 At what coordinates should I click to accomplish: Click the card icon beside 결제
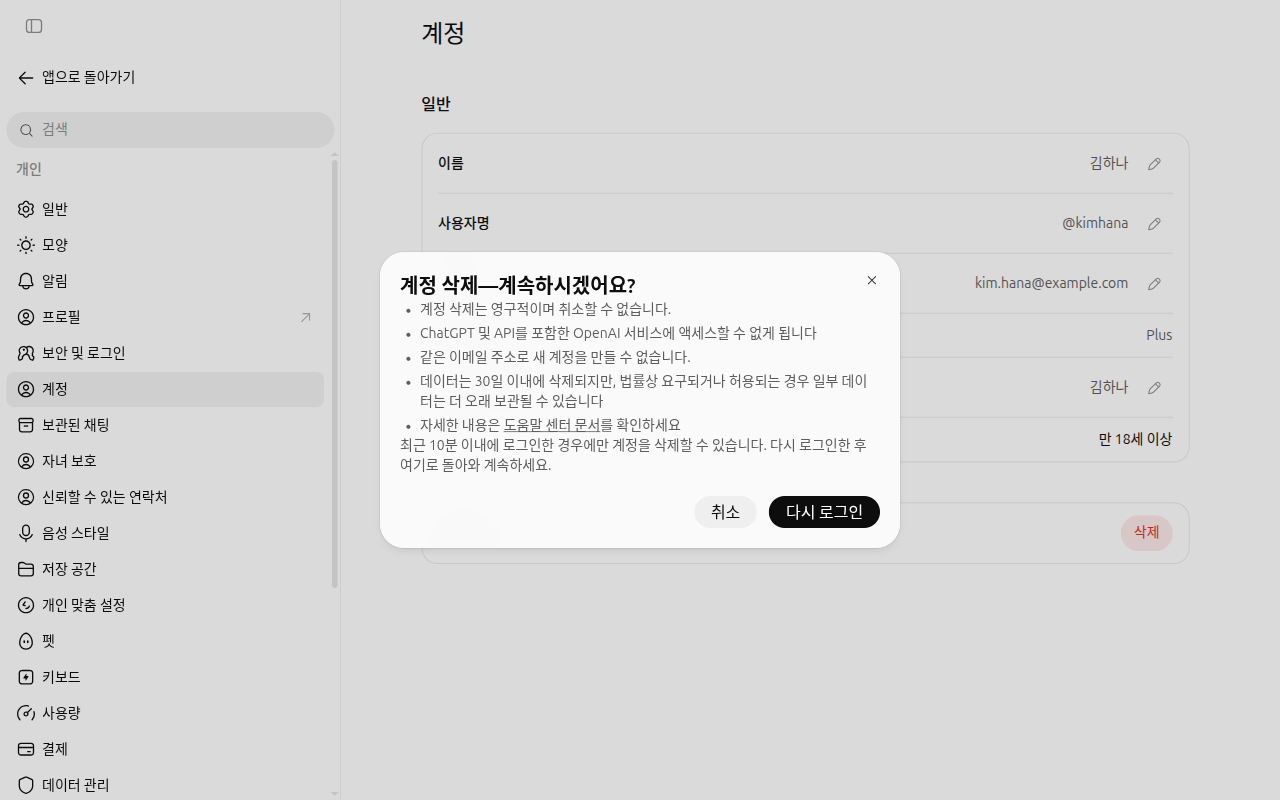(26, 749)
